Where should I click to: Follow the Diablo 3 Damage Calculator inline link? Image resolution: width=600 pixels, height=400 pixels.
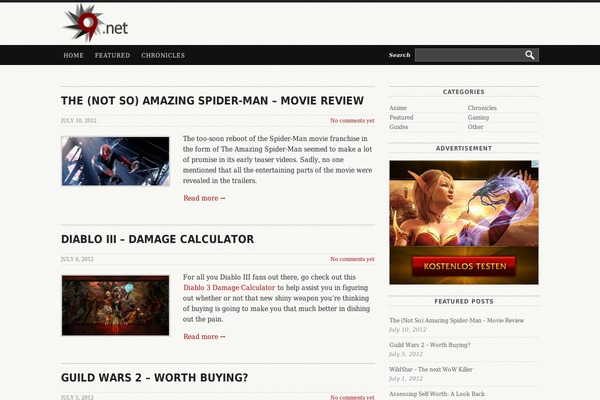(229, 287)
